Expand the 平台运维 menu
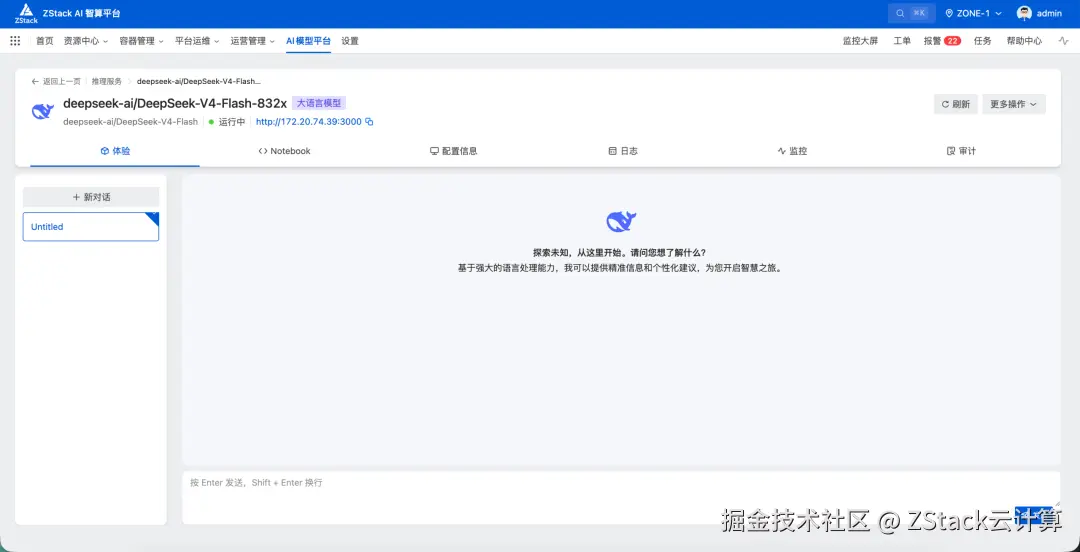Screen dimensions: 1080x552 click(197, 41)
